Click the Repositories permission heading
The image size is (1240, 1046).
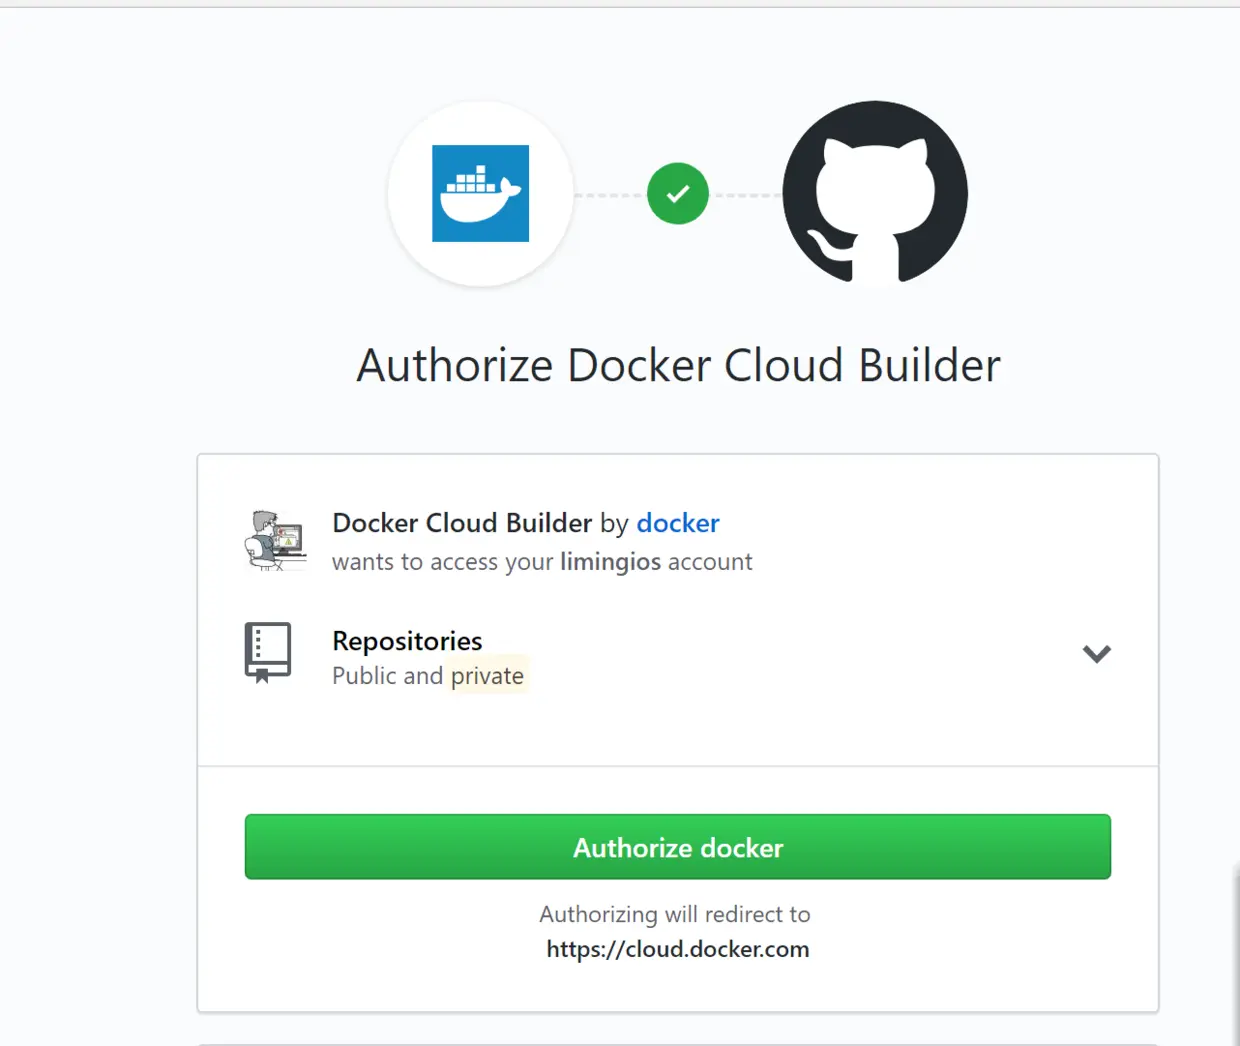coord(407,641)
